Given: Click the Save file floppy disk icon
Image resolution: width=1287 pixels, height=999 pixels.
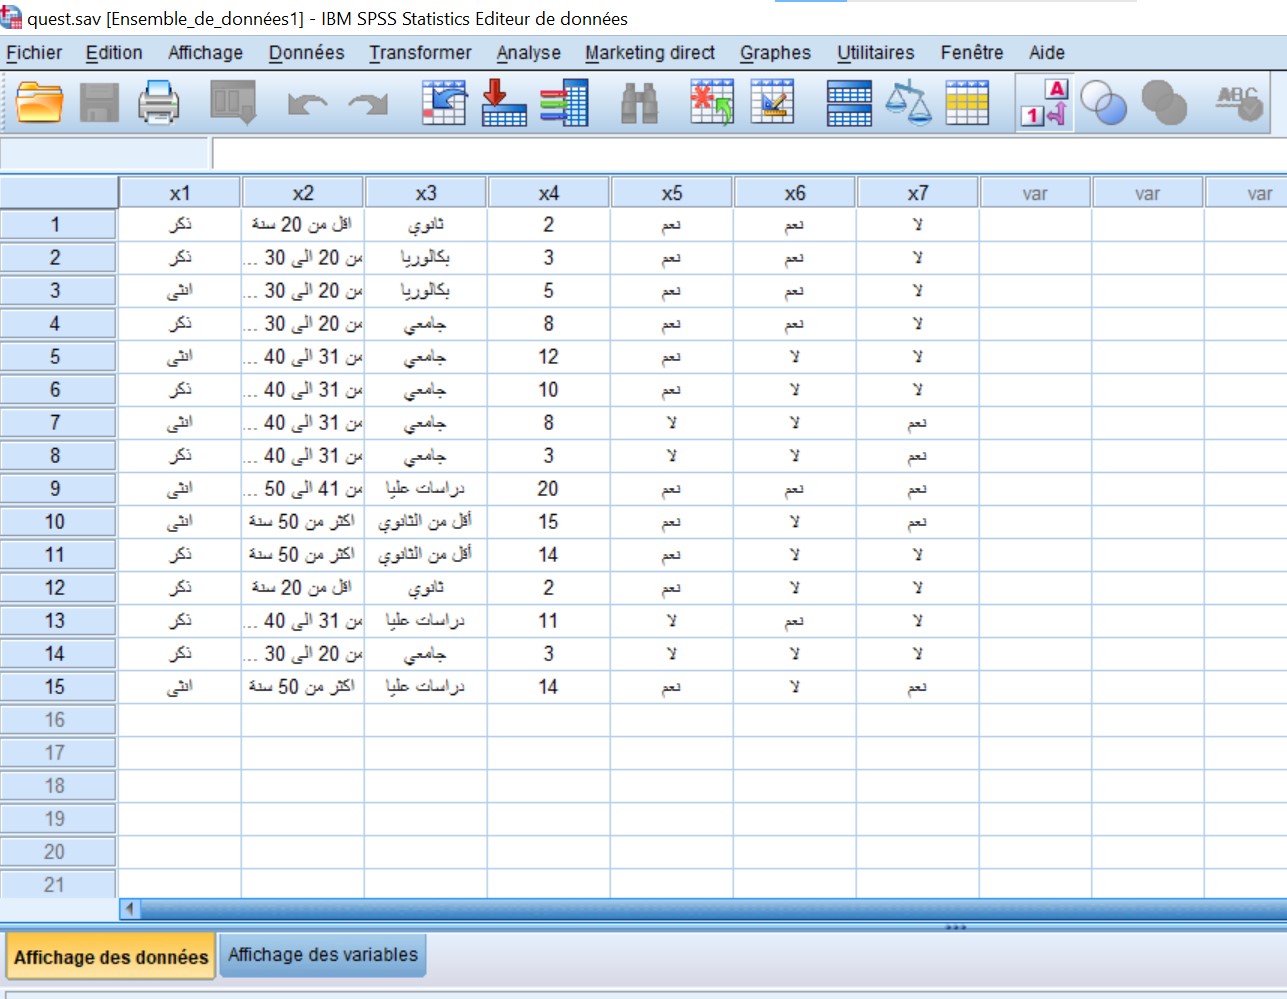Looking at the screenshot, I should (x=99, y=102).
